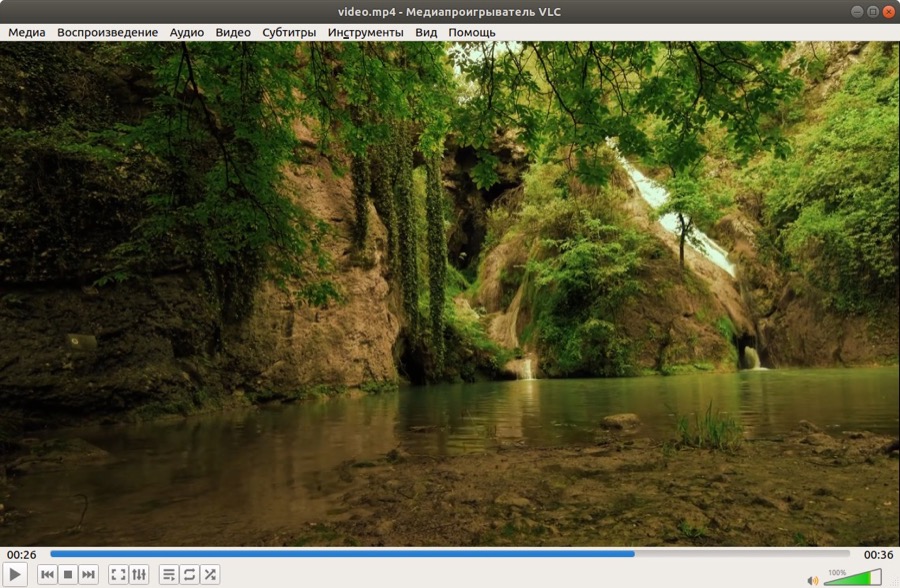Mute audio by clicking the speaker icon
This screenshot has width=900, height=588.
[811, 580]
